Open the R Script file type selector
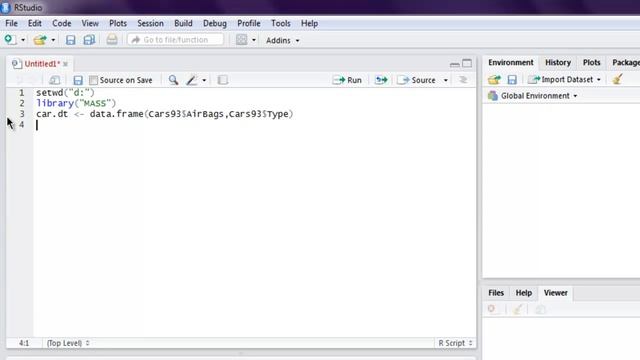 (455, 343)
